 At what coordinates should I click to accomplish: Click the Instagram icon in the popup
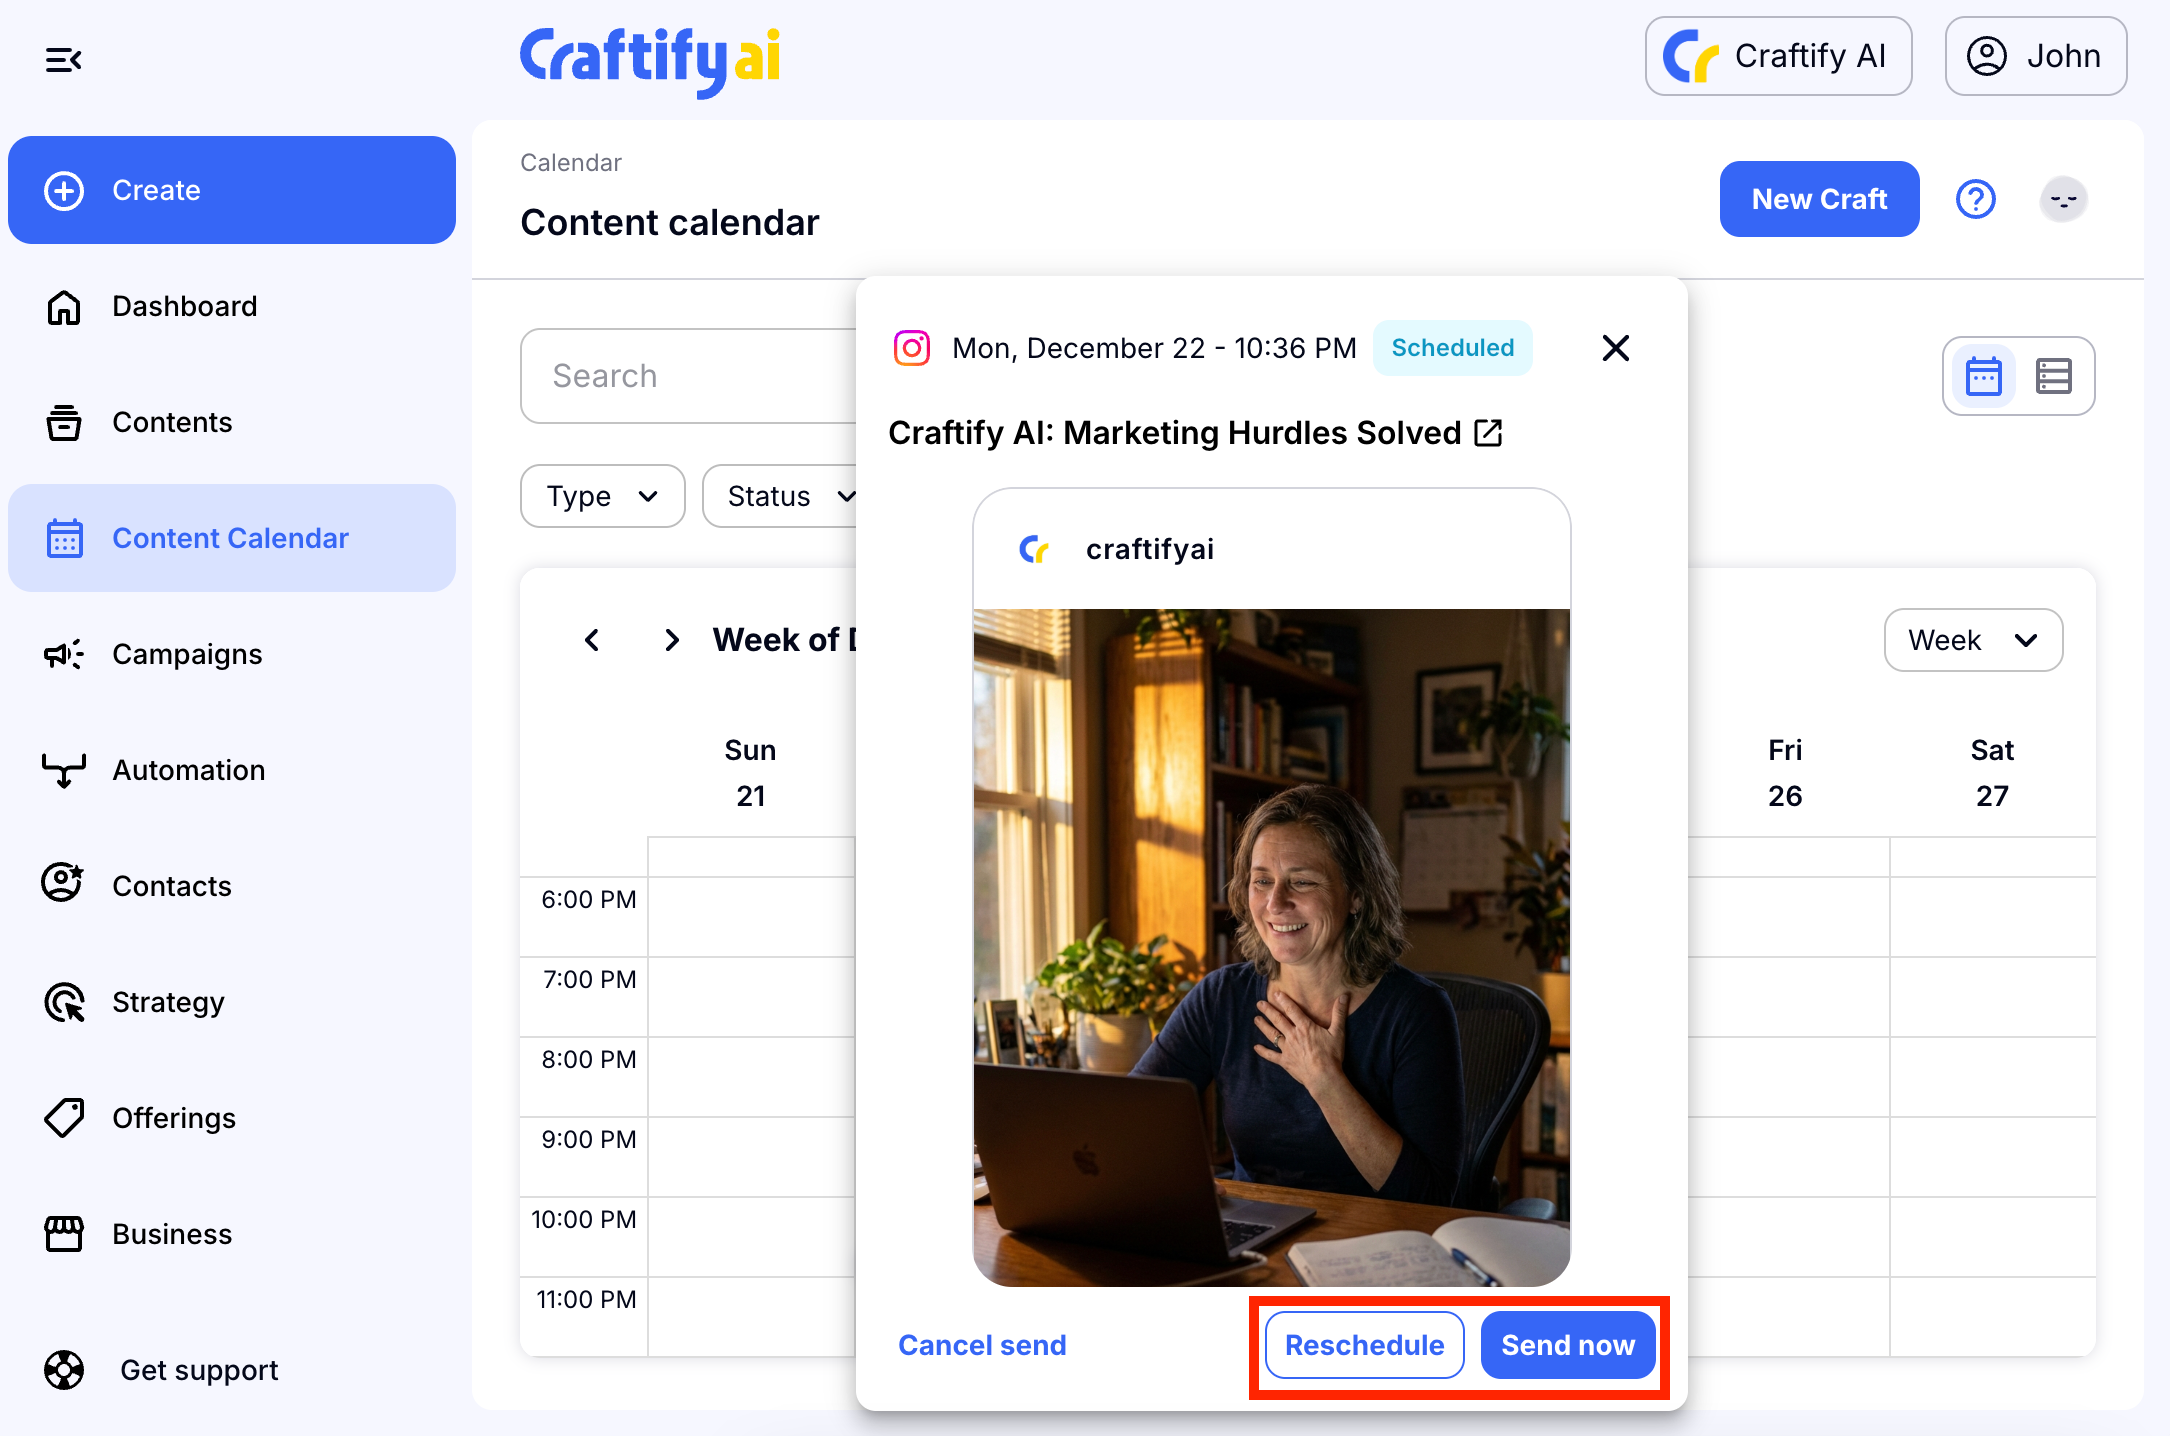tap(911, 348)
